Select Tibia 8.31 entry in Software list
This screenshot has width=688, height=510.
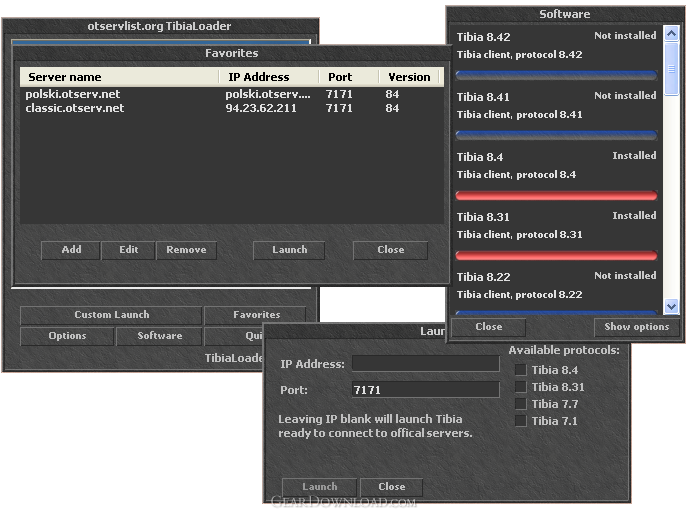coord(556,235)
